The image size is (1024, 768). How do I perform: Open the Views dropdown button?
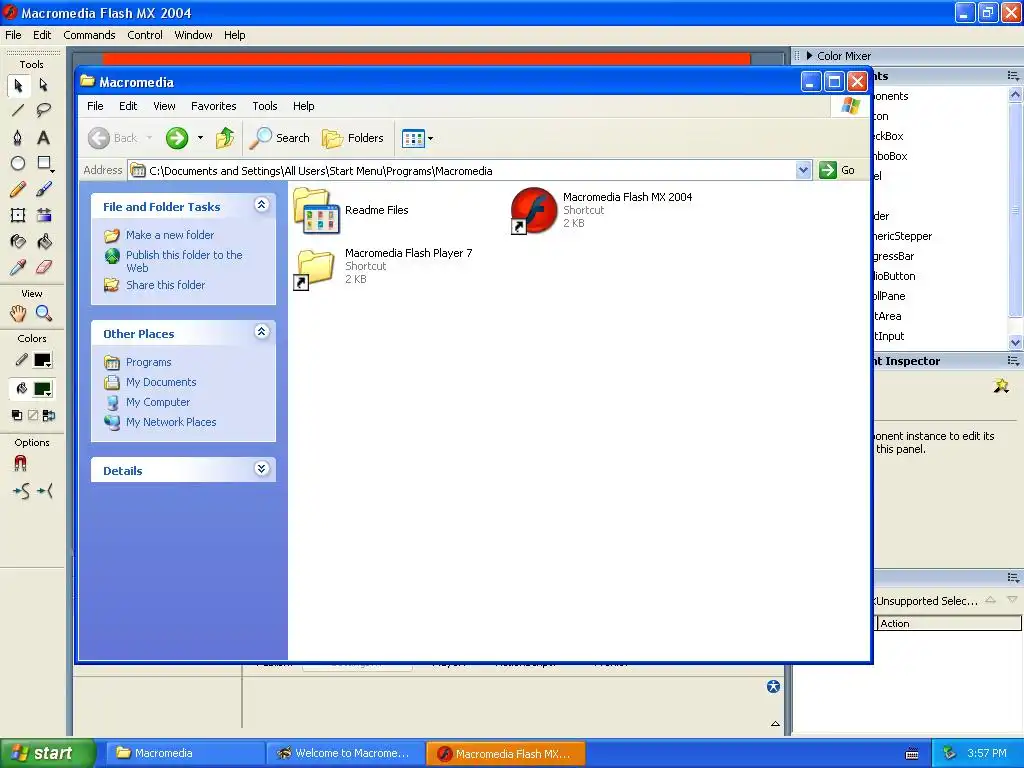pyautogui.click(x=417, y=138)
